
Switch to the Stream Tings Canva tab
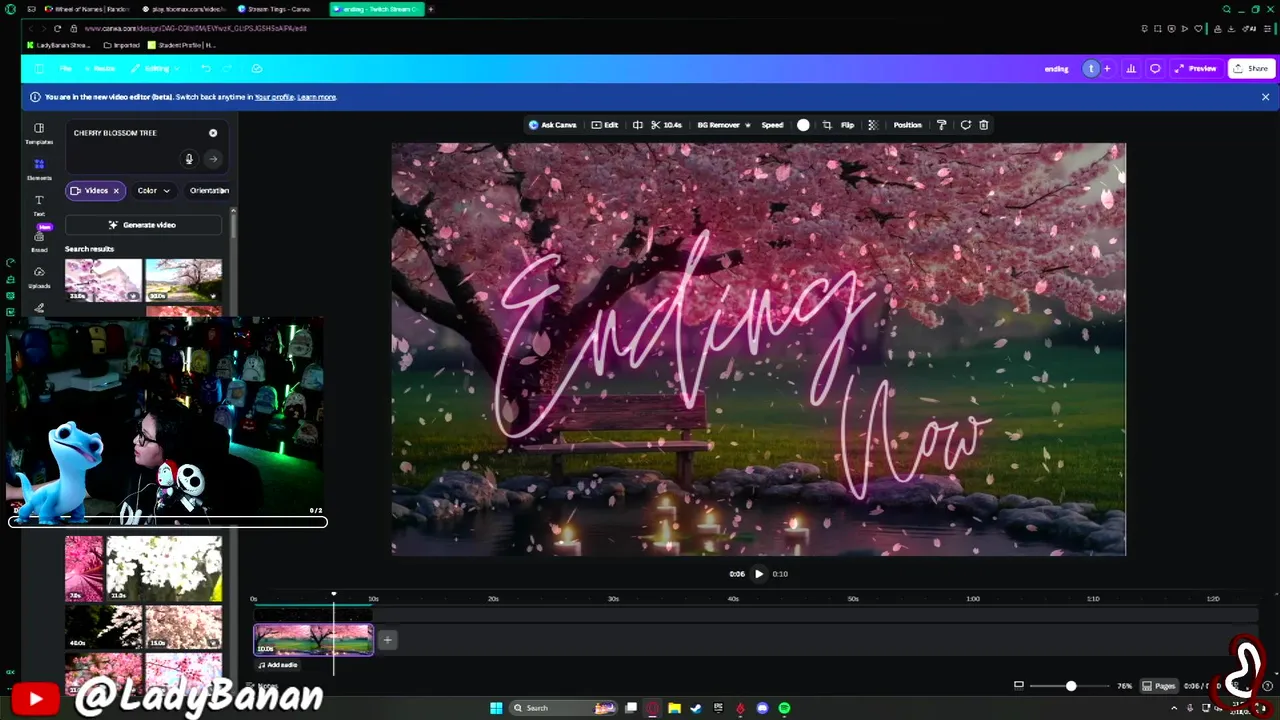point(275,9)
